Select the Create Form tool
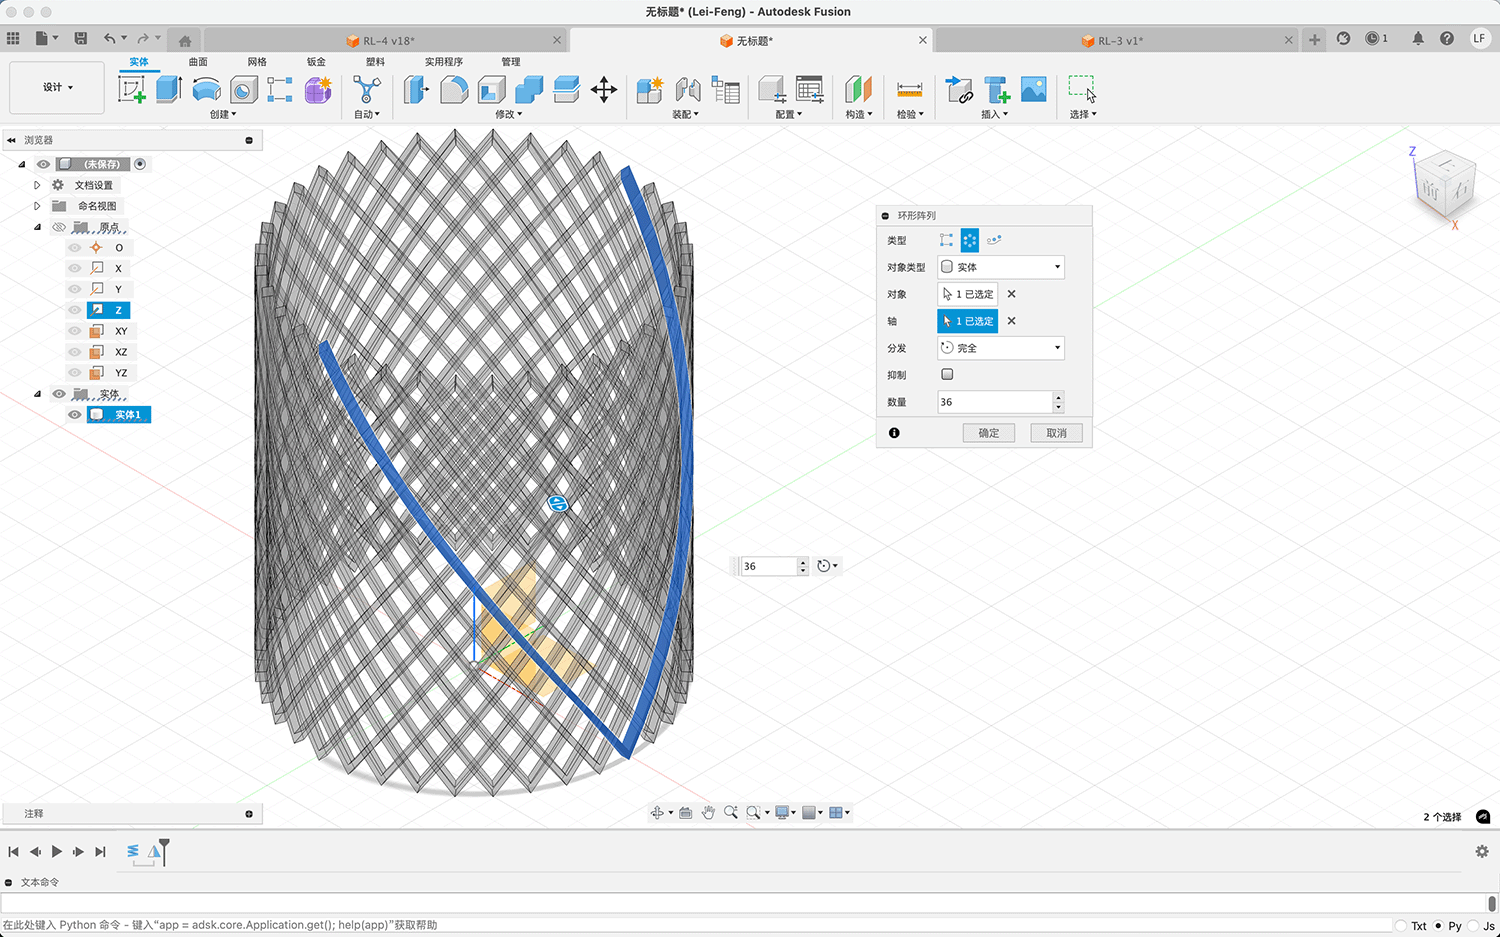The width and height of the screenshot is (1500, 937). click(318, 90)
